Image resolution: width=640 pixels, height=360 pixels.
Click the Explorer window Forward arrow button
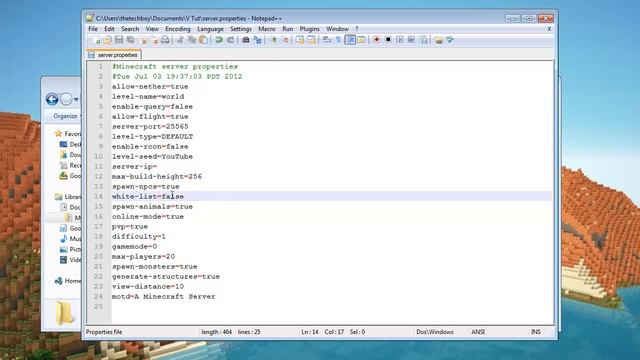coord(66,99)
